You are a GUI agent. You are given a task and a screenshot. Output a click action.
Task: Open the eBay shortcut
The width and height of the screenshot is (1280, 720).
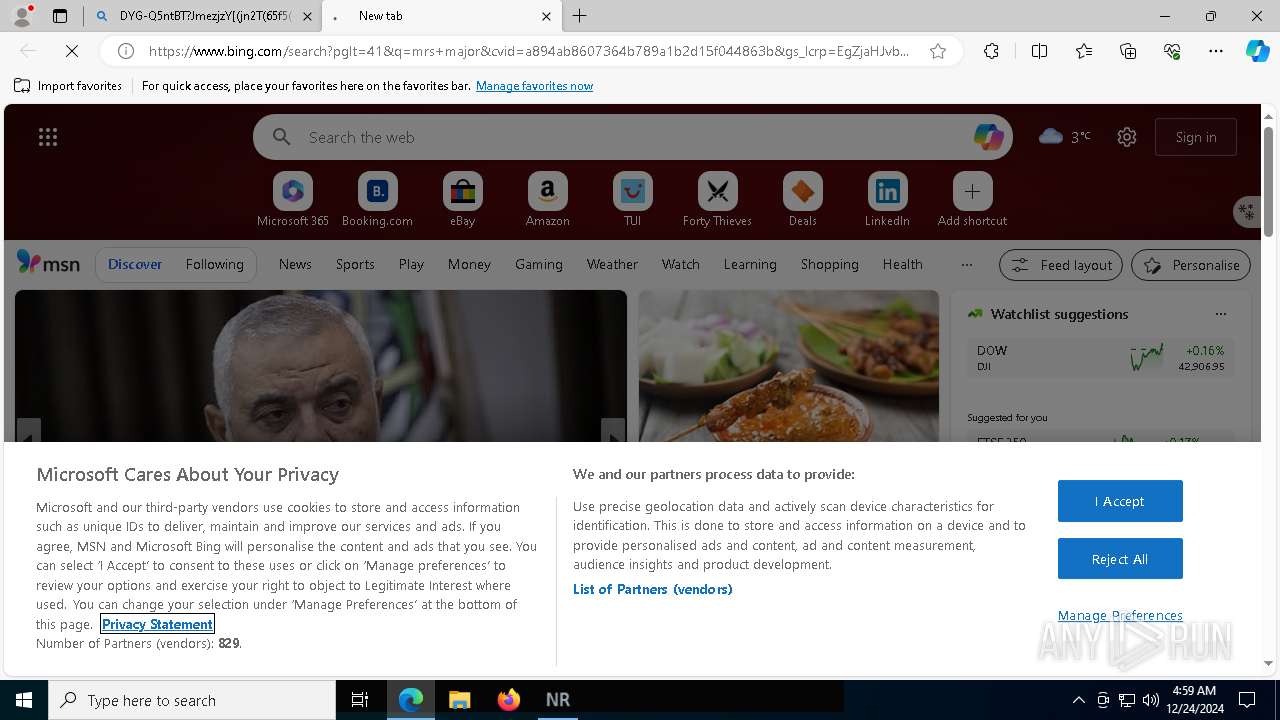pyautogui.click(x=462, y=199)
